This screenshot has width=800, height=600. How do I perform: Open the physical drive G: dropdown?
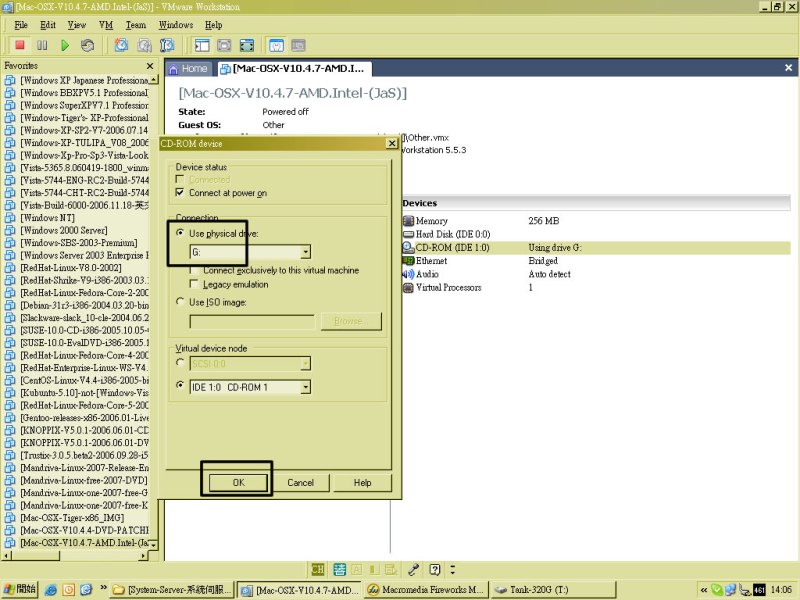point(305,252)
